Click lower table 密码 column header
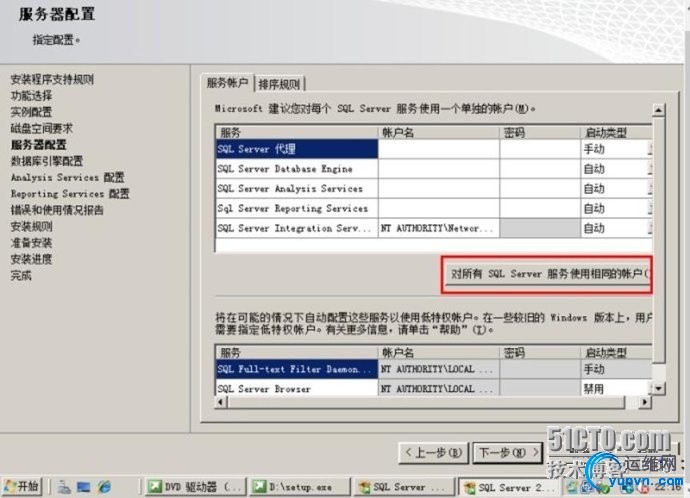Screen dimensions: 690x498 coord(540,352)
